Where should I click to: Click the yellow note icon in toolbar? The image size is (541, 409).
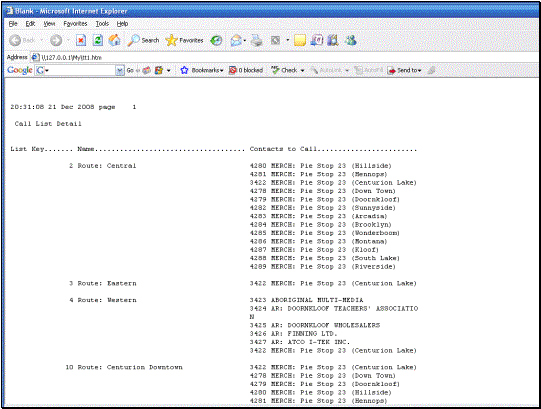click(299, 40)
